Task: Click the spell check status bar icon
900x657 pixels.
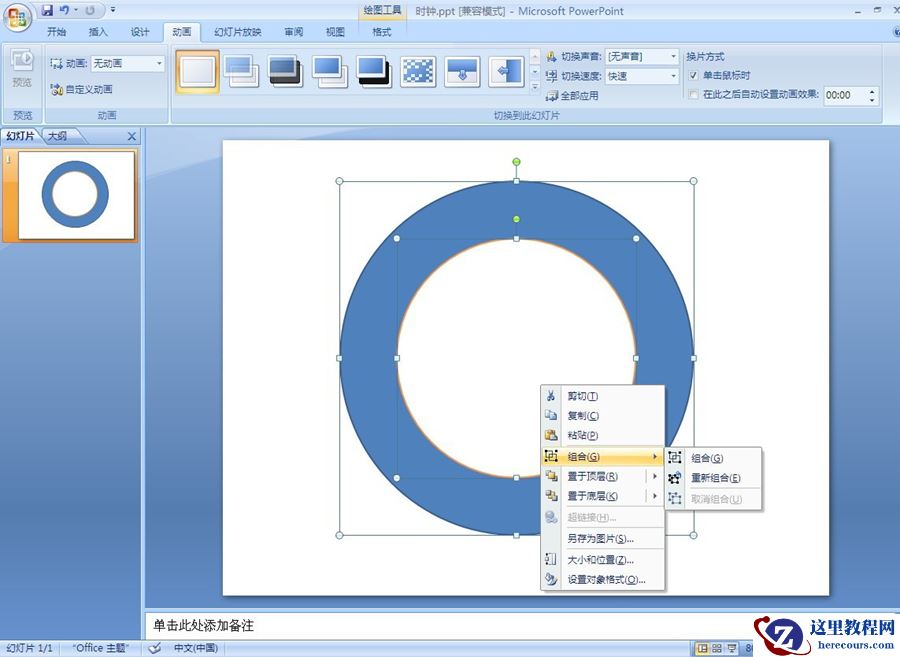Action: 155,648
